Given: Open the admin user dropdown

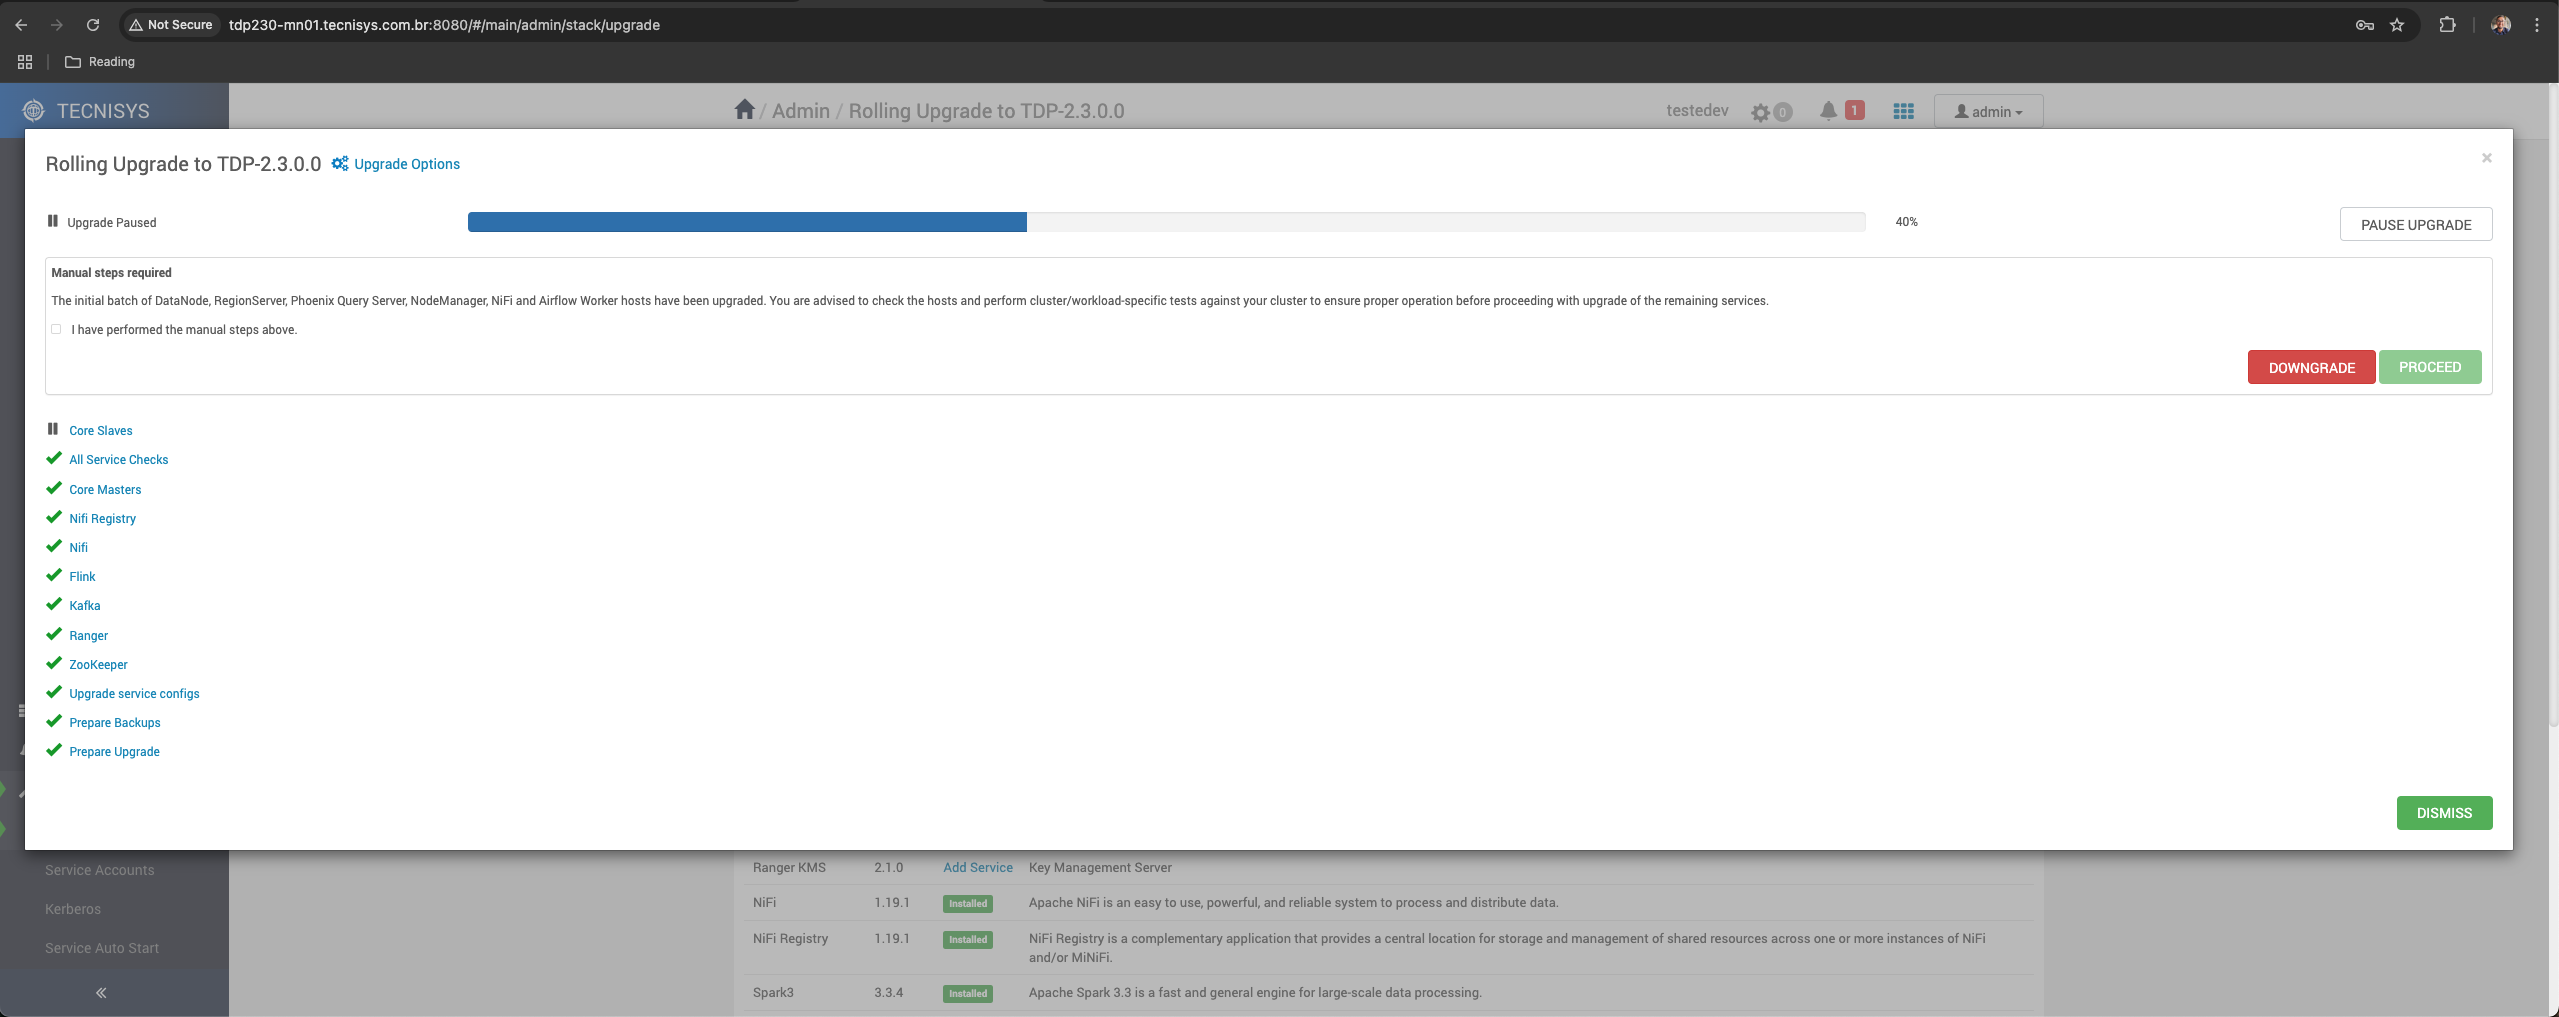Looking at the screenshot, I should [1988, 112].
